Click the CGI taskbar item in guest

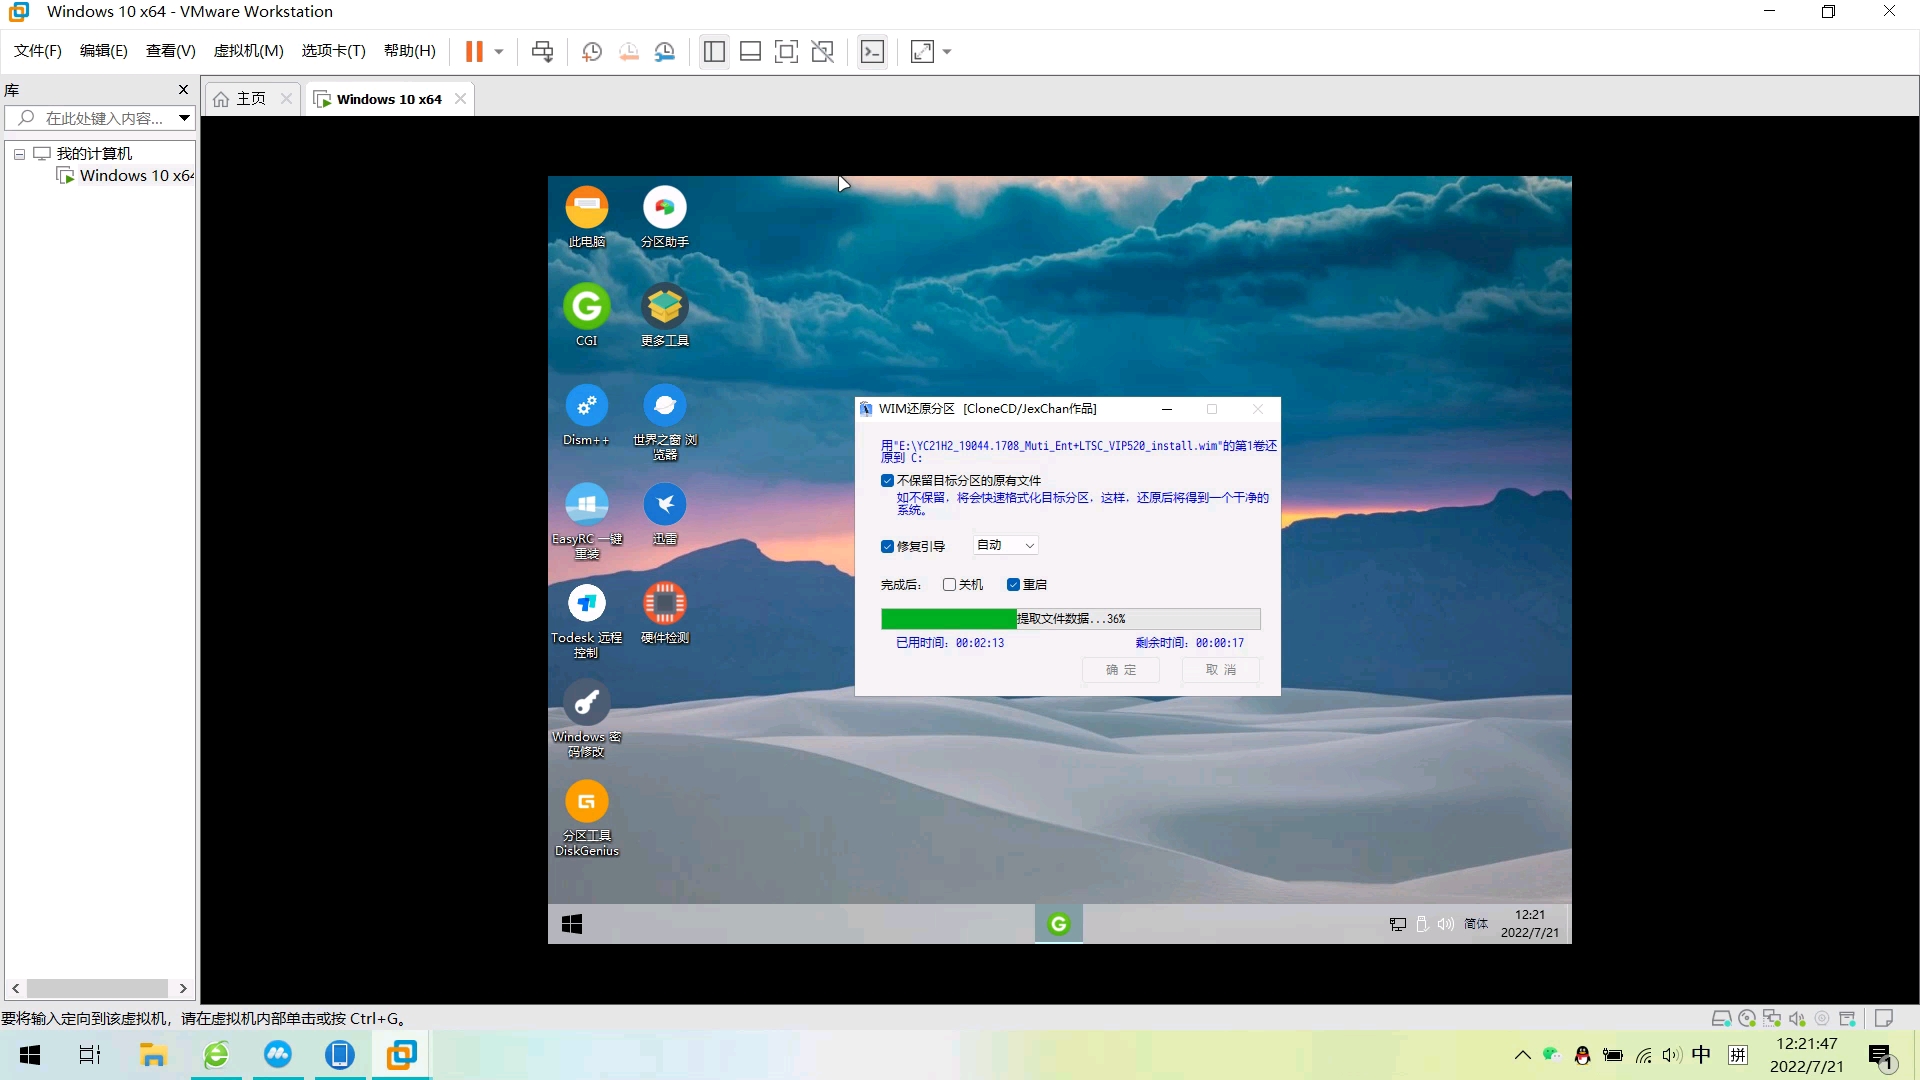tap(1059, 924)
